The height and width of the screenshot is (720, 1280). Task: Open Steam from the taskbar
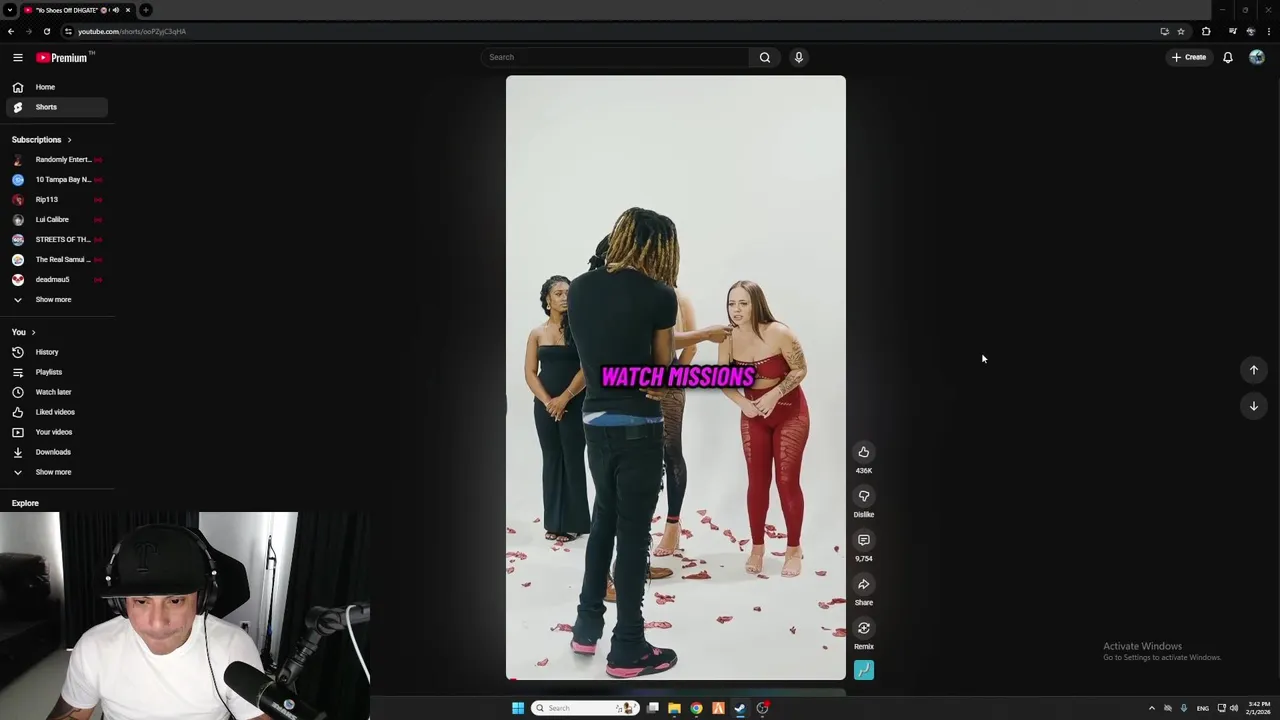click(740, 708)
